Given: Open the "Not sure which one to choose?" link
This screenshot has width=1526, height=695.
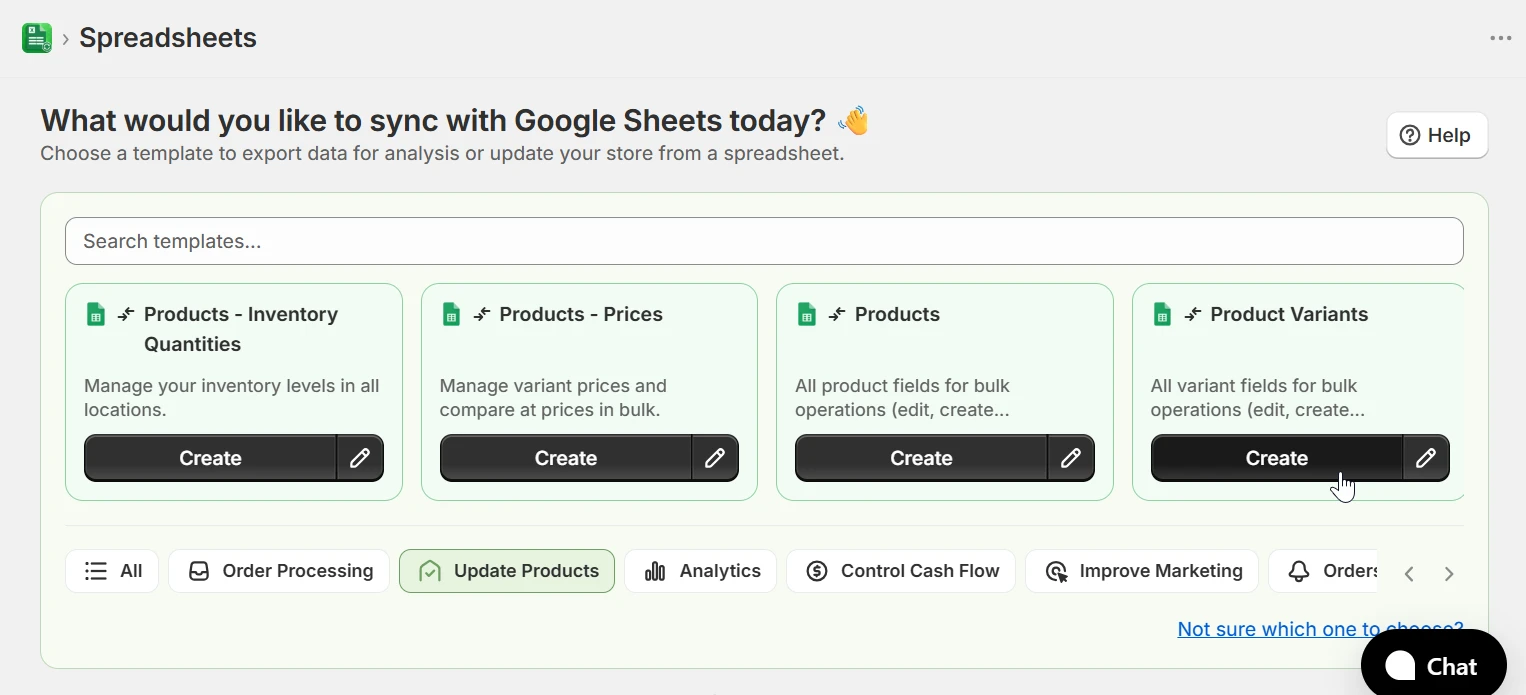Looking at the screenshot, I should pyautogui.click(x=1320, y=629).
